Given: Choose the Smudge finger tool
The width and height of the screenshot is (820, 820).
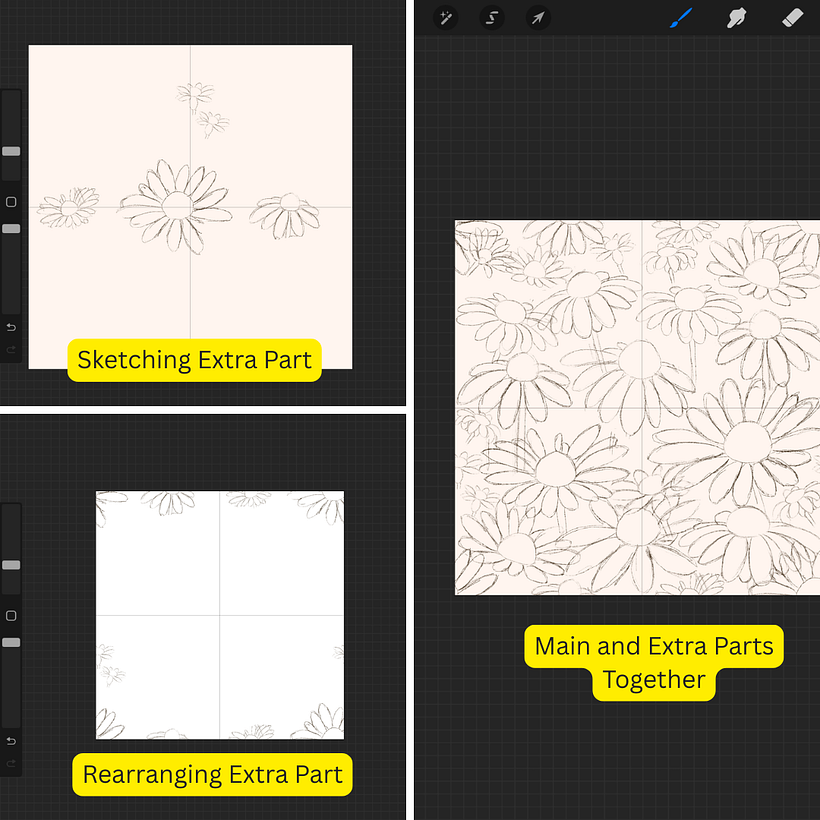Looking at the screenshot, I should pos(737,18).
